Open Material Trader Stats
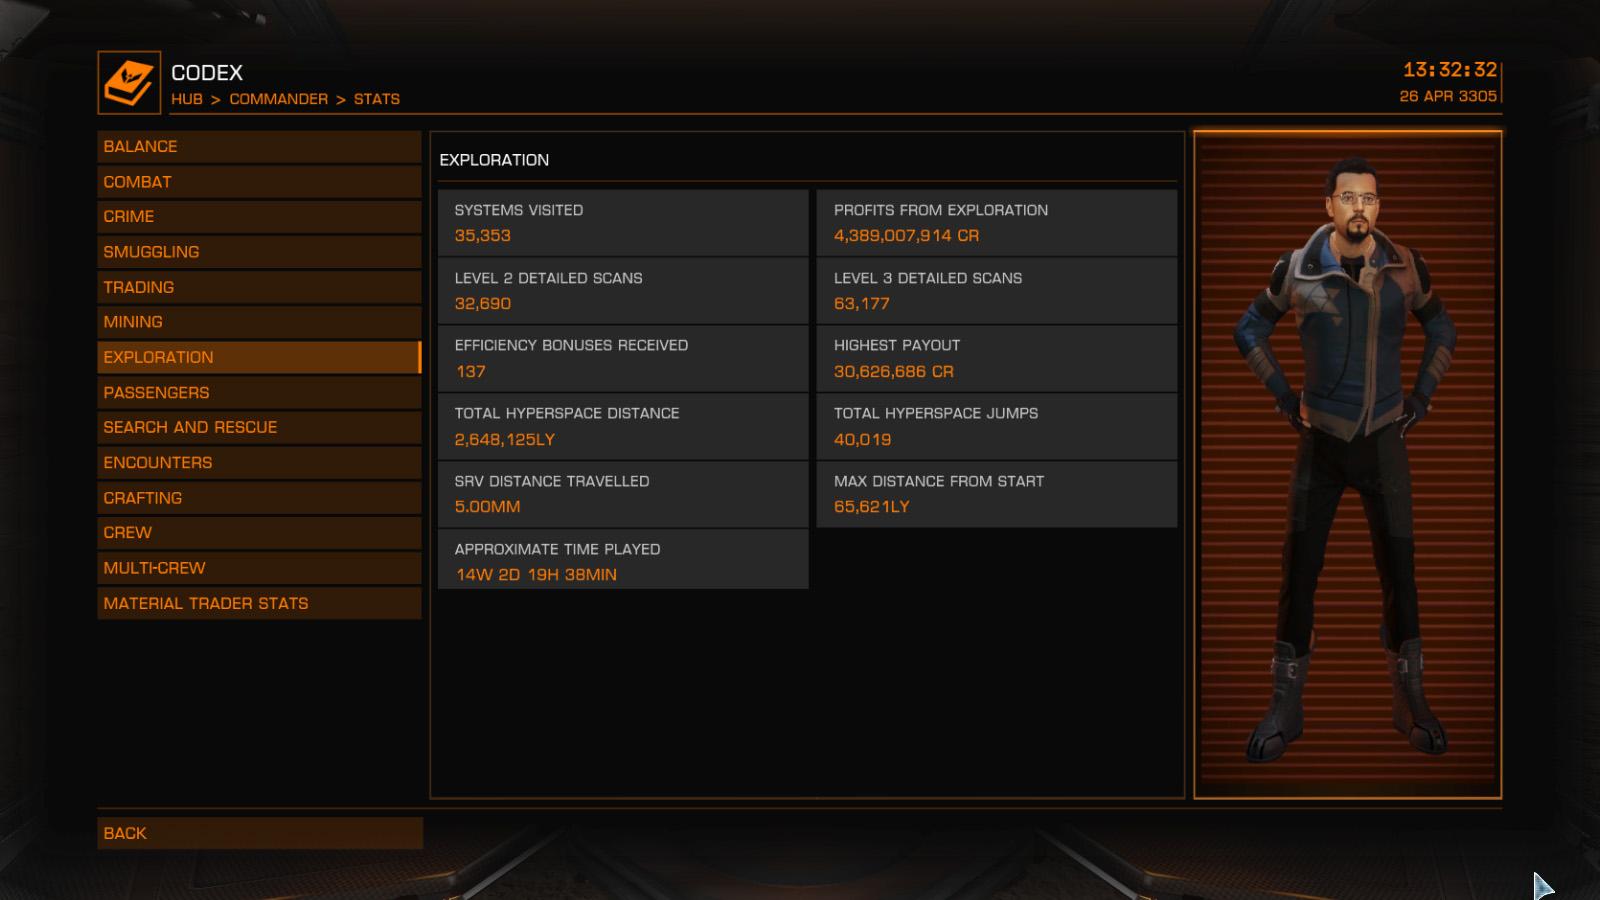 259,603
